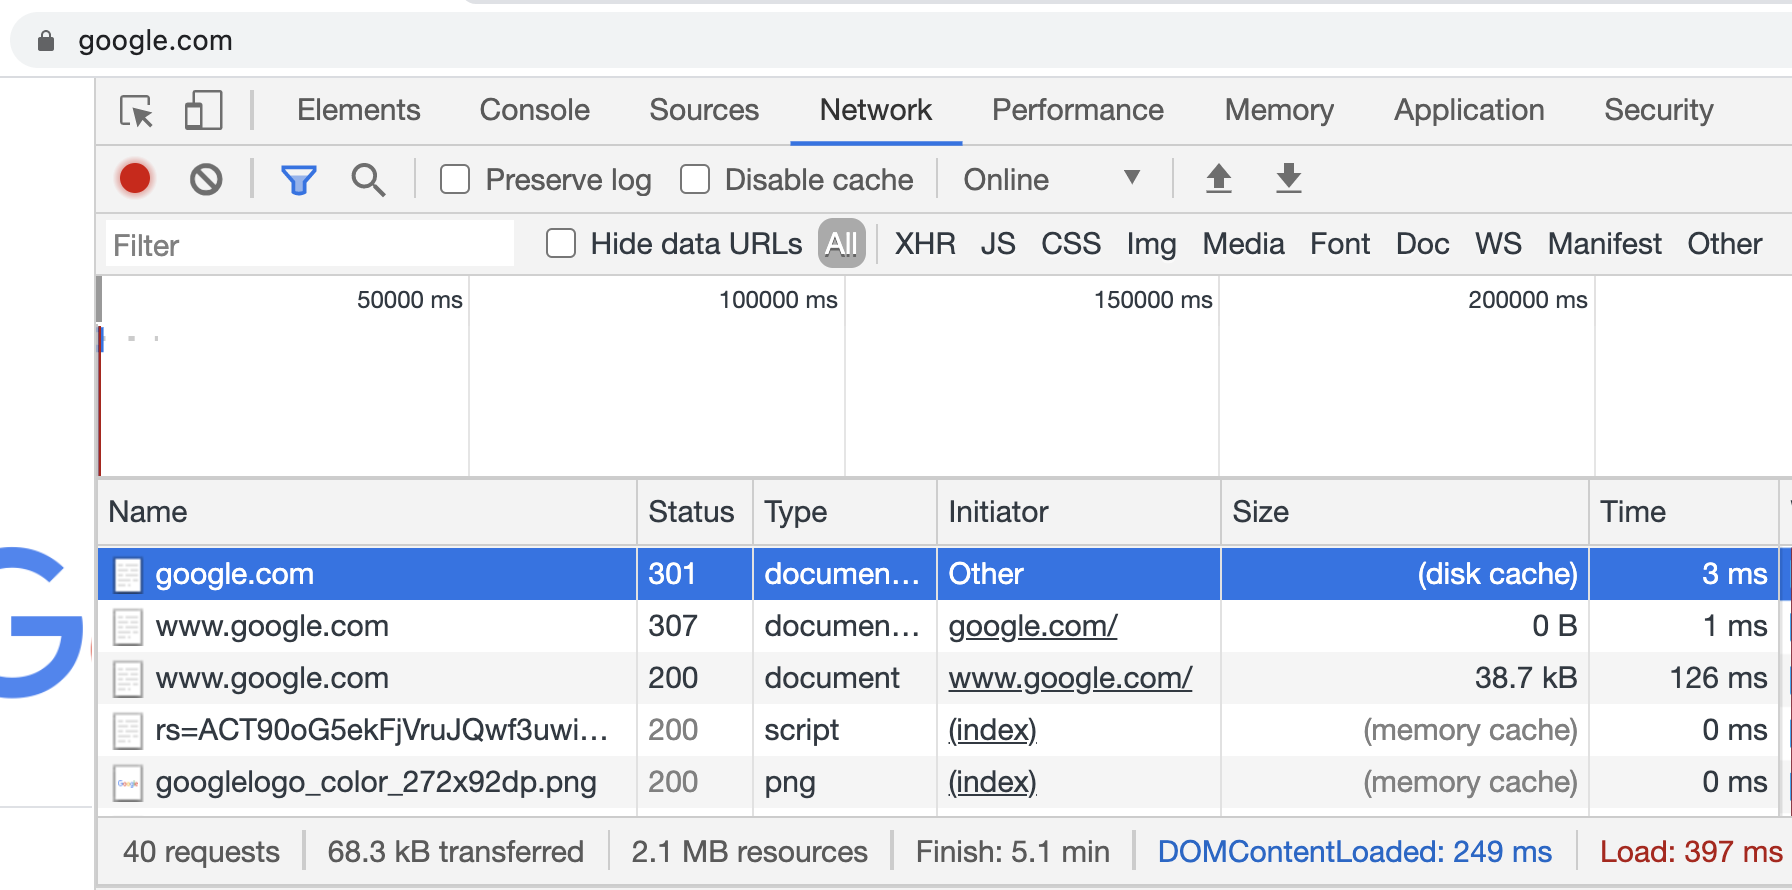1792x890 pixels.
Task: Filter requests by JS
Action: coord(998,244)
